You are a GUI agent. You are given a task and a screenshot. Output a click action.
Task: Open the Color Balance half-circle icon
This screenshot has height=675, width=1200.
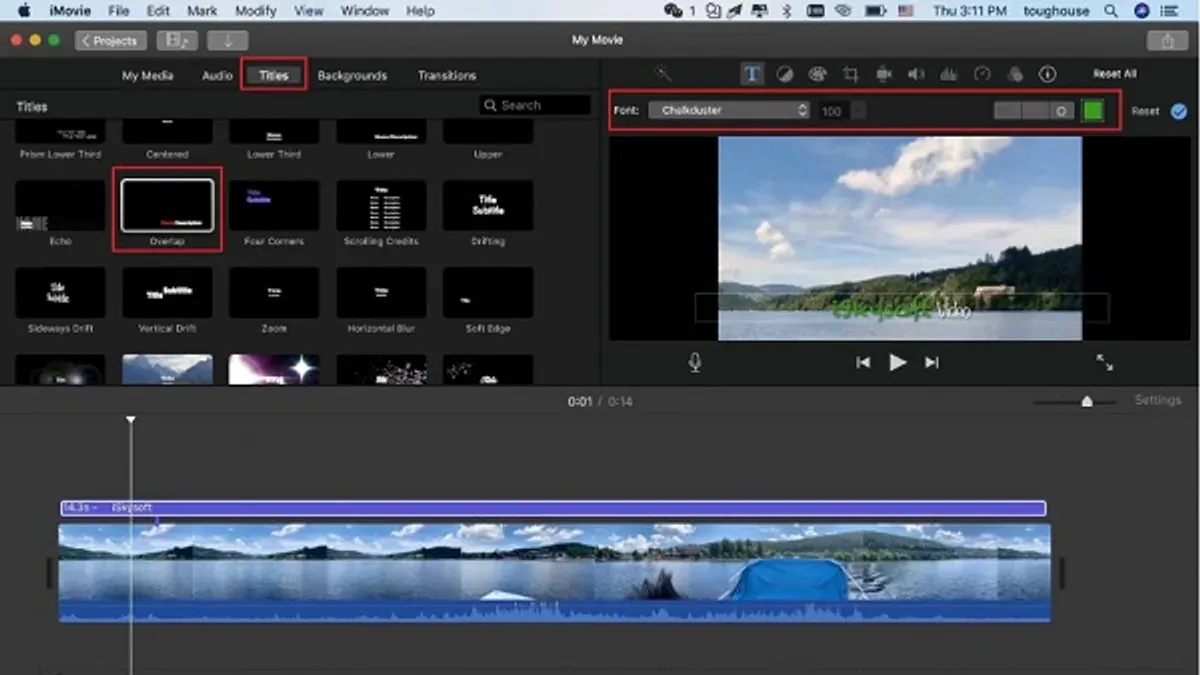tap(785, 74)
